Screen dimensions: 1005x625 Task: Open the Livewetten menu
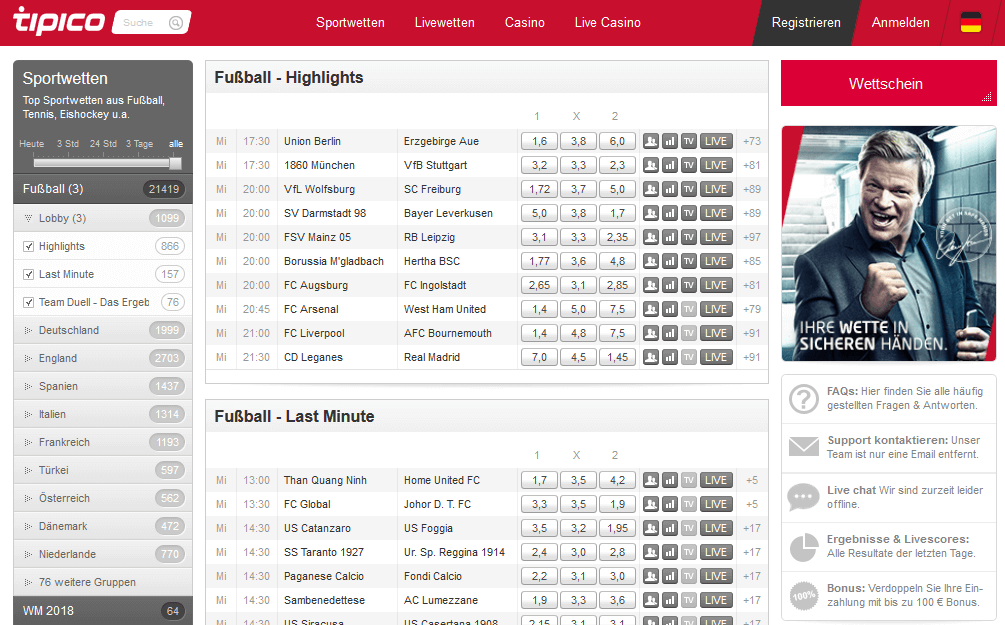click(x=444, y=22)
